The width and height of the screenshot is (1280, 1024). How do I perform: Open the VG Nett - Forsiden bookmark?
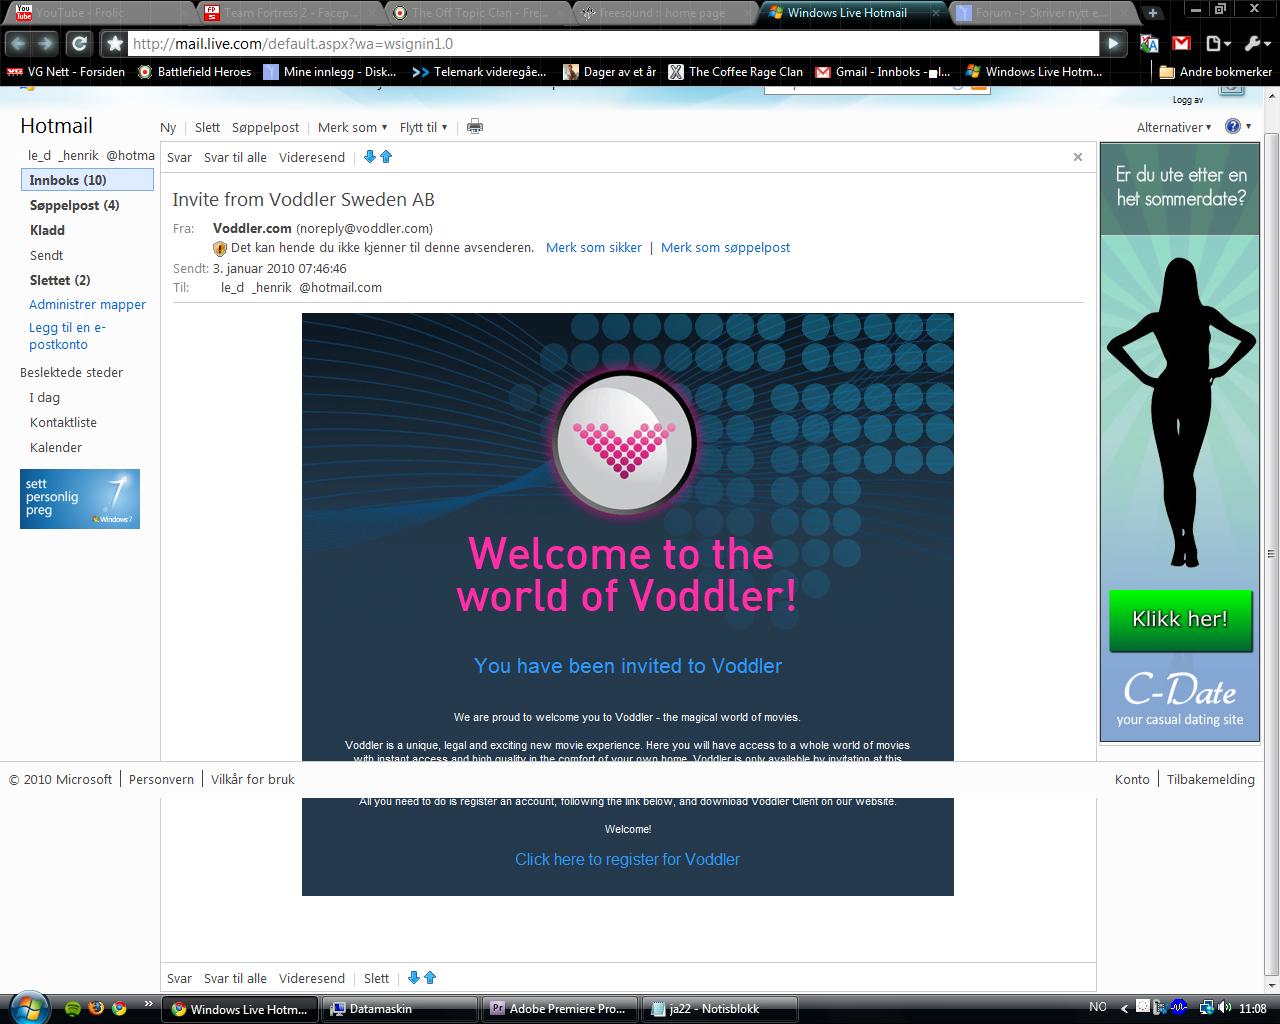tap(67, 72)
